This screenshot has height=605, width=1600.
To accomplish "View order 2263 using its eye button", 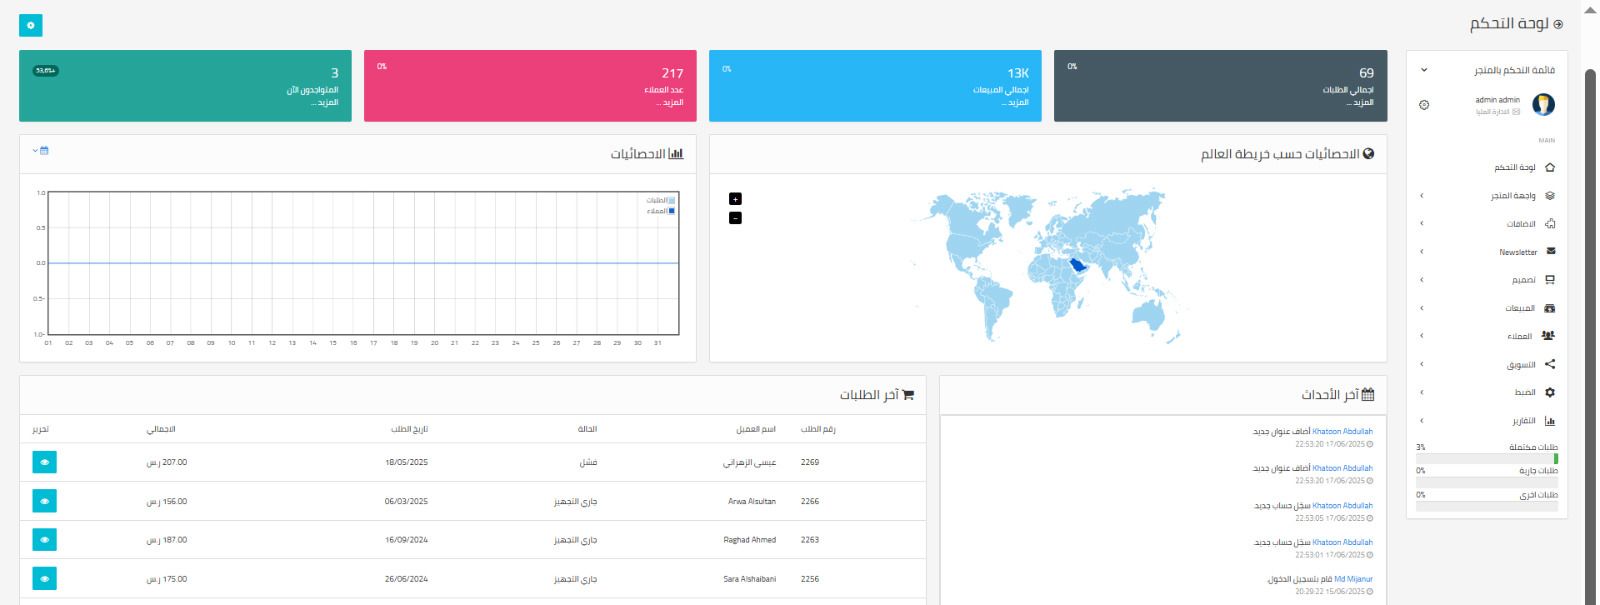I will (x=44, y=540).
